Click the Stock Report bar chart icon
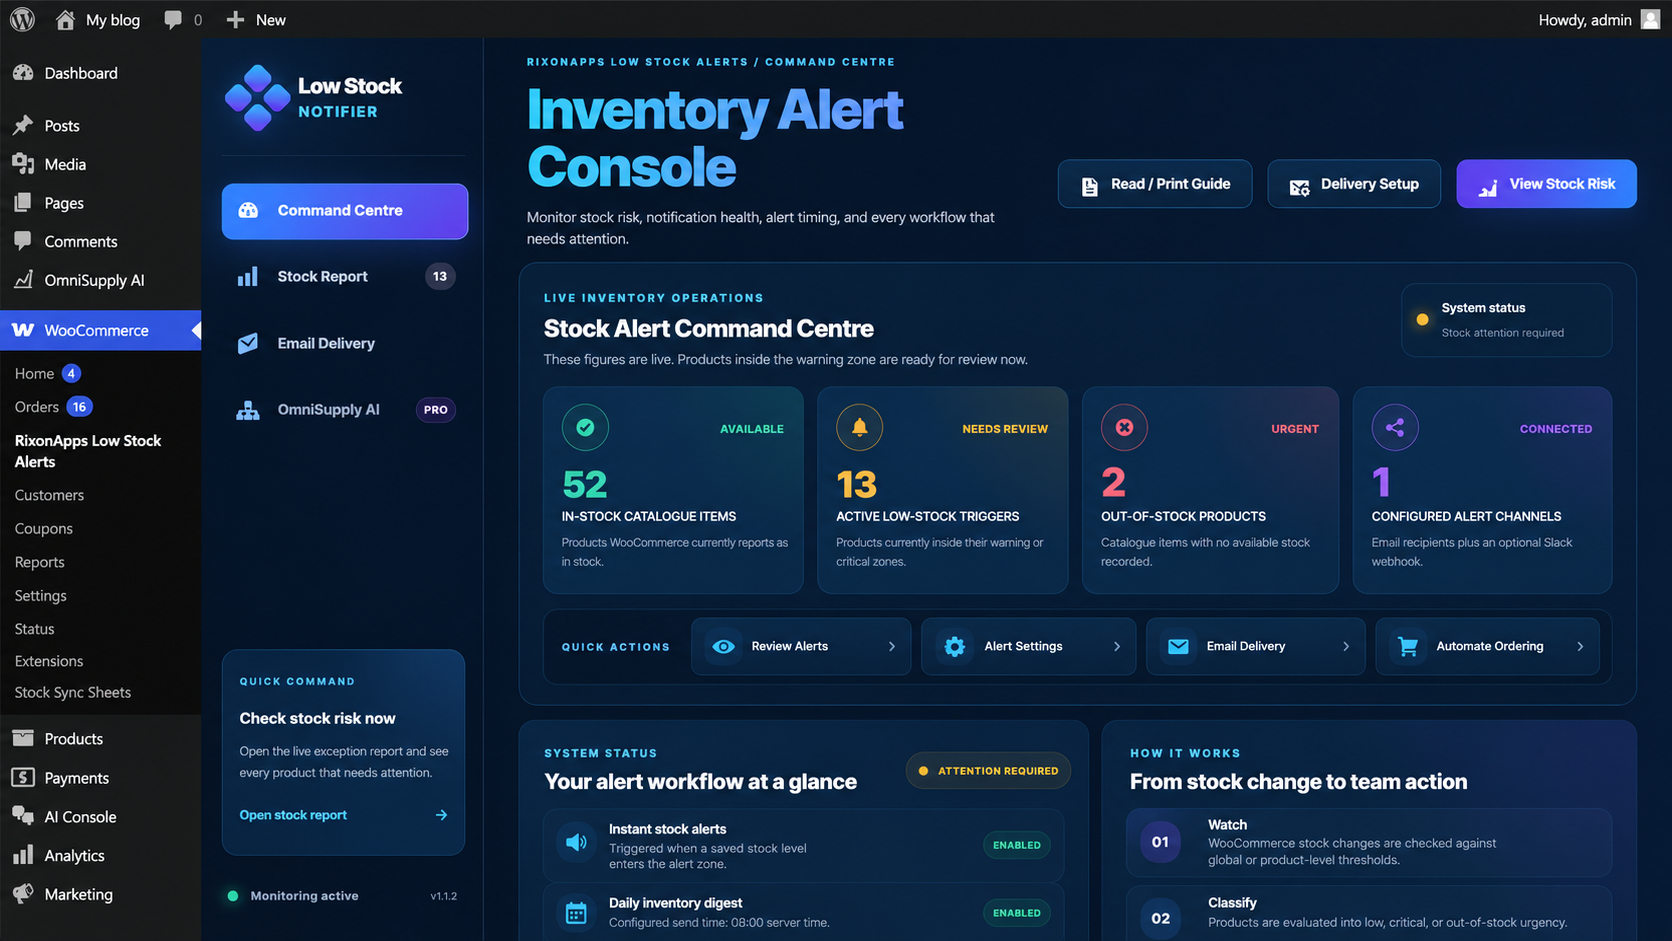This screenshot has height=941, width=1672. pyautogui.click(x=247, y=277)
